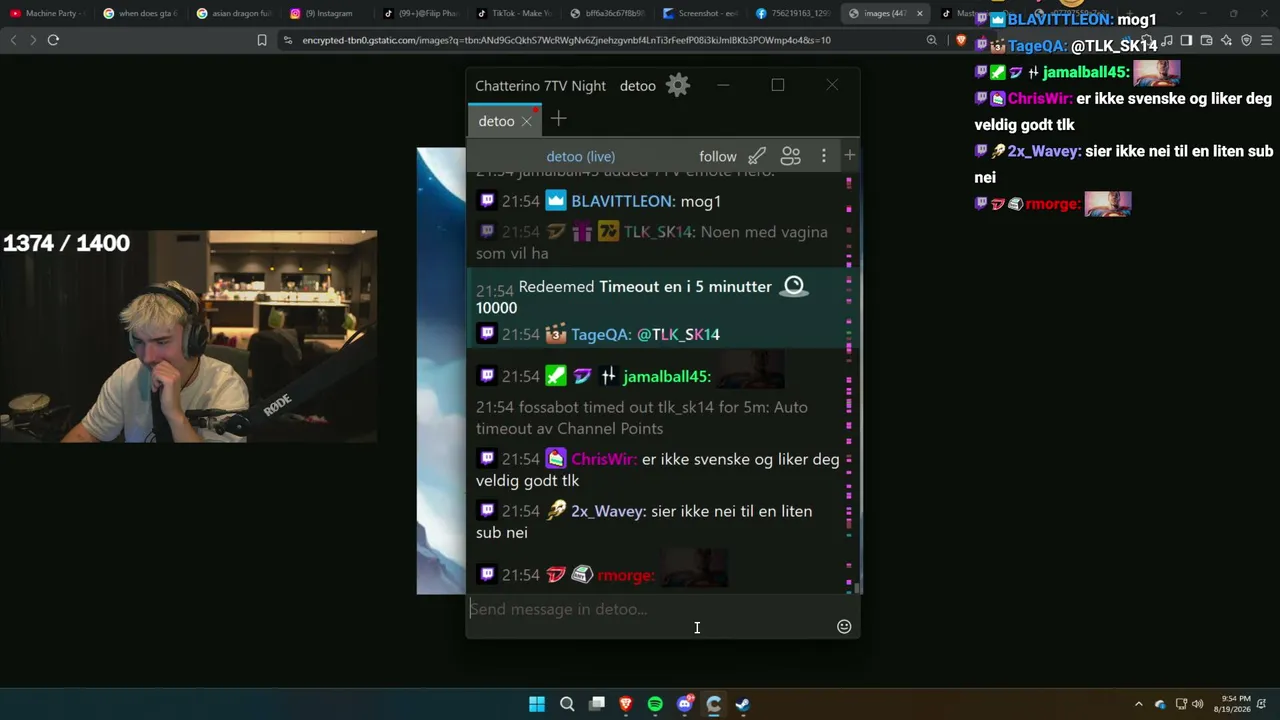Screen dimensions: 1280x720
Task: Switch to the 'when does gta 6' tab
Action: 140,13
